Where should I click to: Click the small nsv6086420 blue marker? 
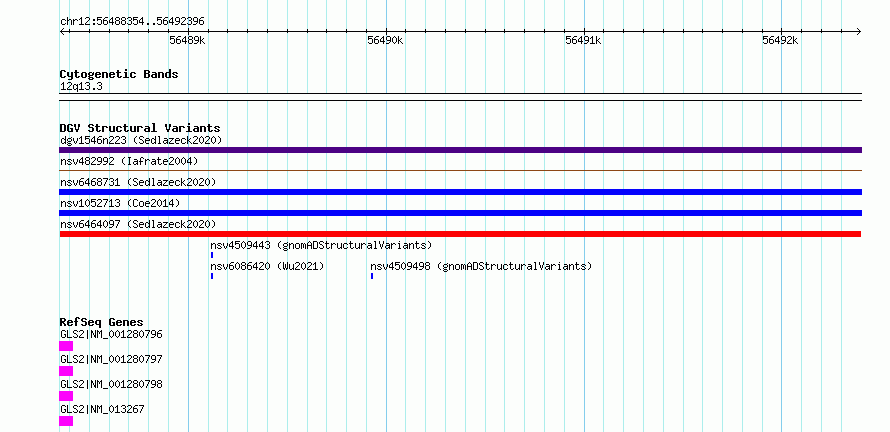[x=212, y=276]
